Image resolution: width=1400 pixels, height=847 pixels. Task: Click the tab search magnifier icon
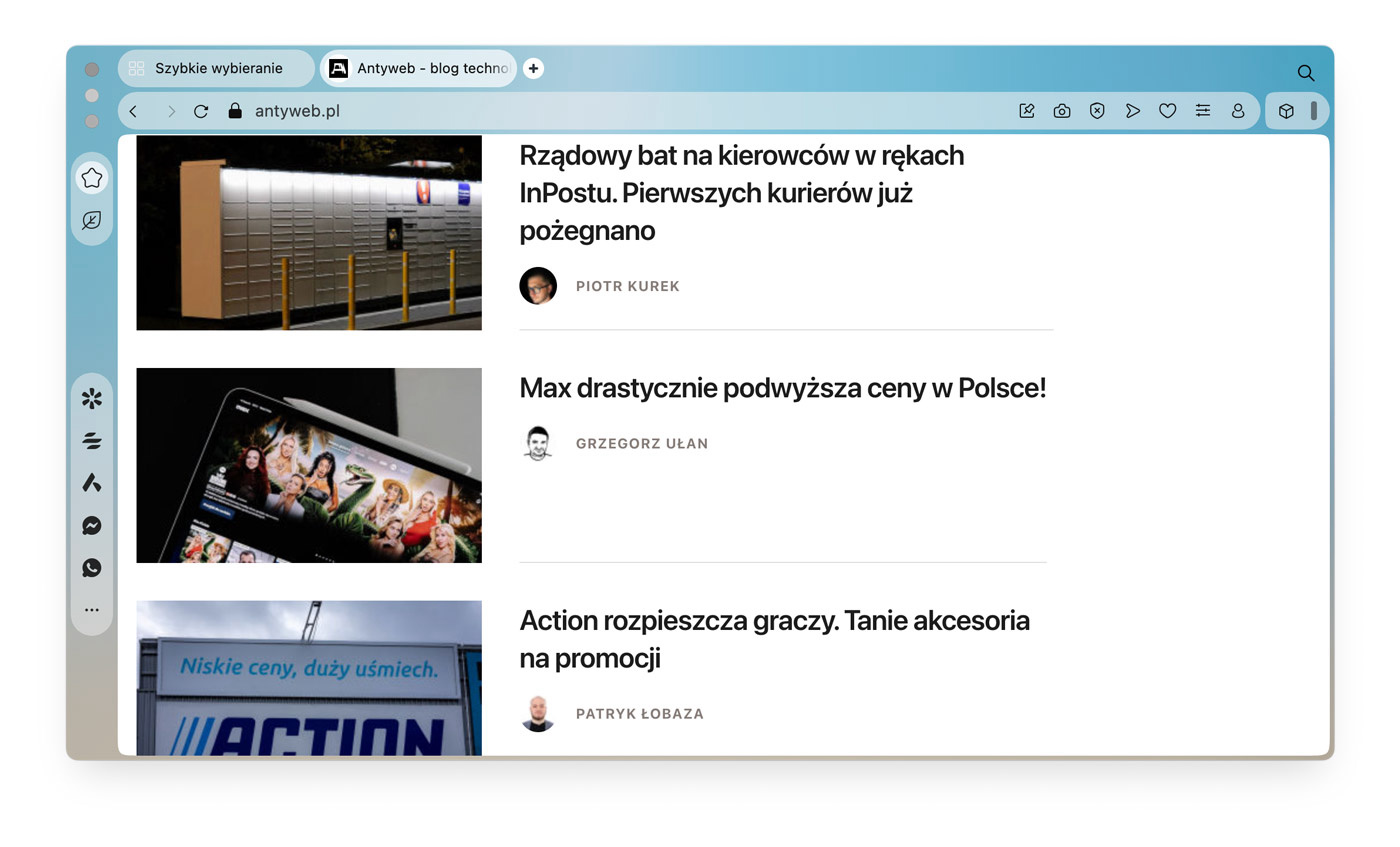pos(1305,73)
